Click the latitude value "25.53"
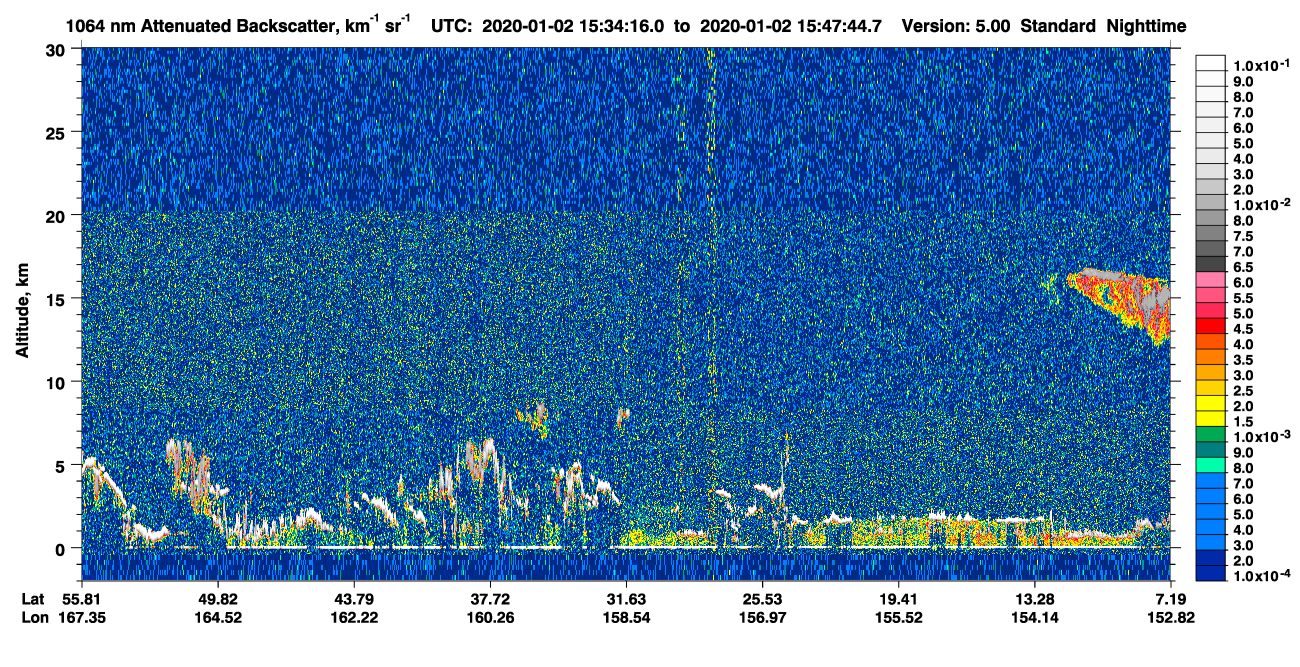The height and width of the screenshot is (667, 1300). click(x=762, y=599)
